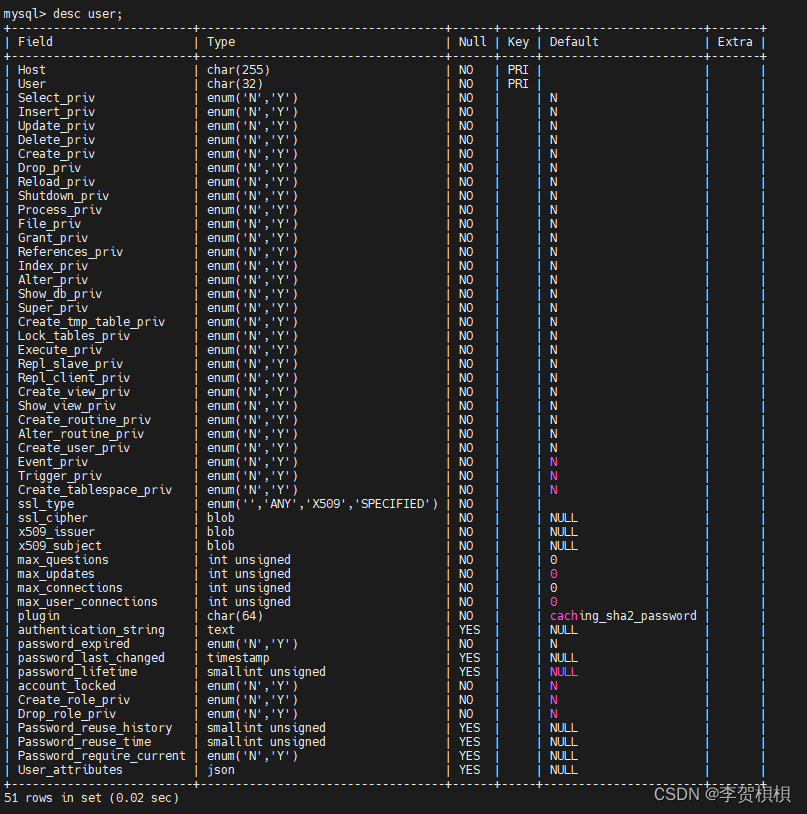Image resolution: width=807 pixels, height=814 pixels.
Task: Select the Create_priv field name
Action: [x=57, y=154]
